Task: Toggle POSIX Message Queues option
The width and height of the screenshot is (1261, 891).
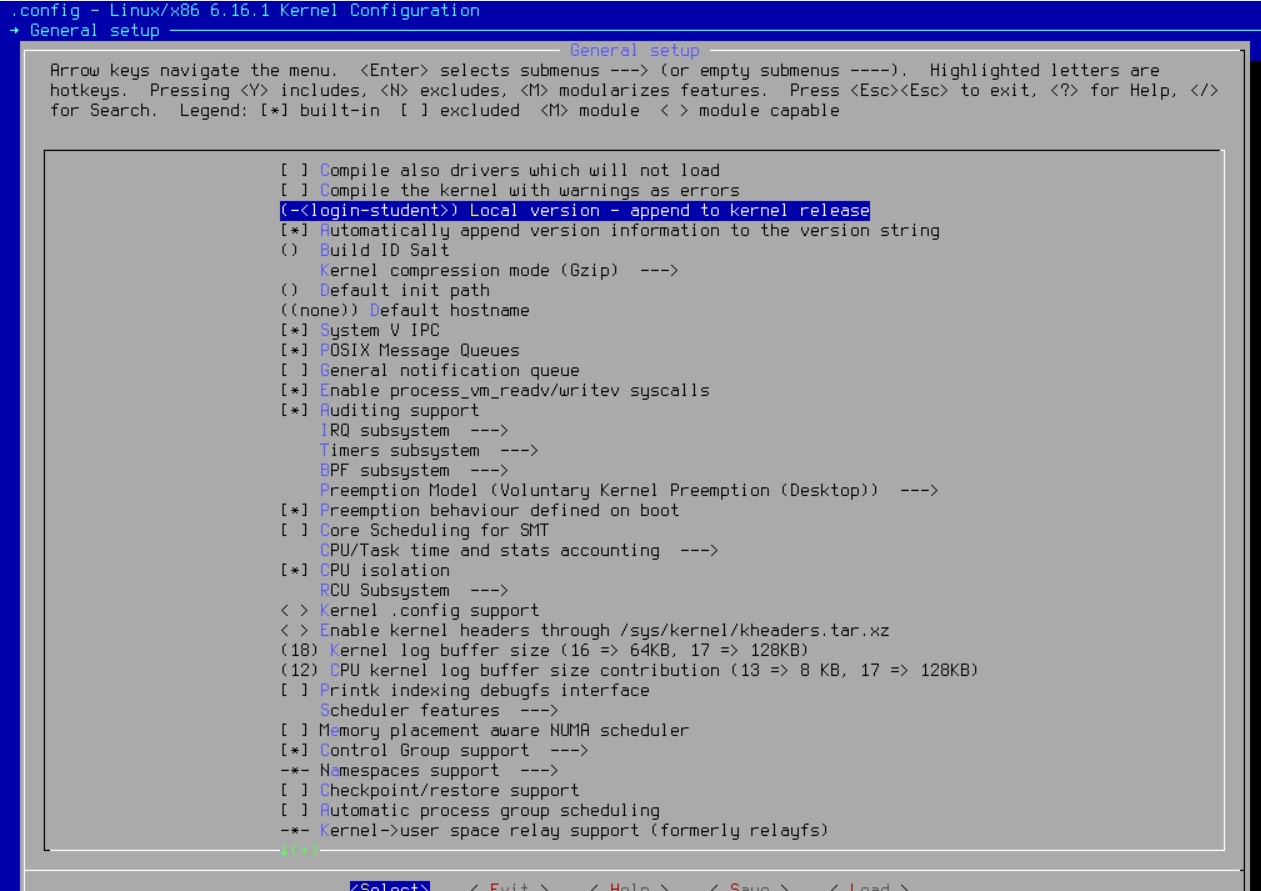Action: 400,350
